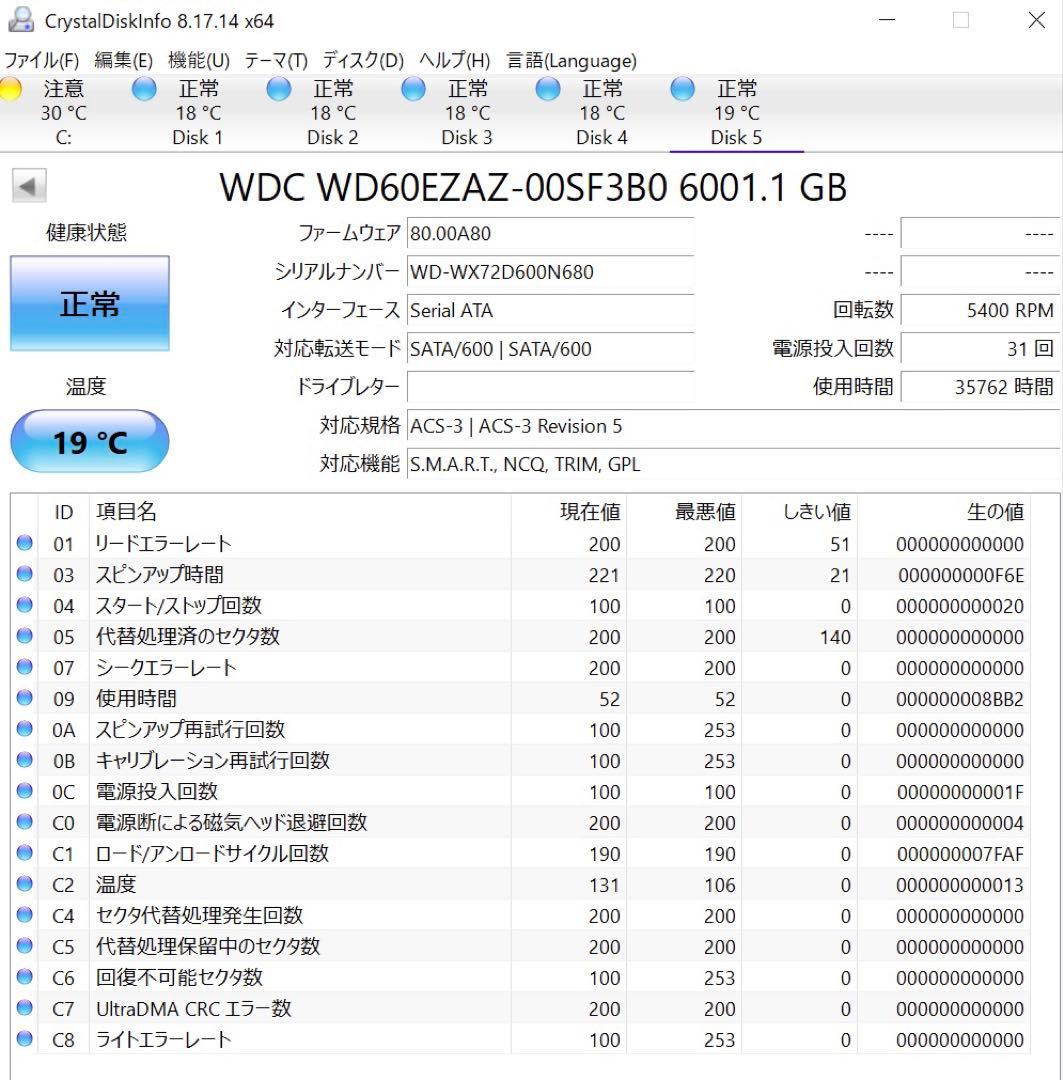Image resolution: width=1063 pixels, height=1080 pixels.
Task: Click the CrystalDiskInfo app icon in title bar
Action: pyautogui.click(x=21, y=20)
